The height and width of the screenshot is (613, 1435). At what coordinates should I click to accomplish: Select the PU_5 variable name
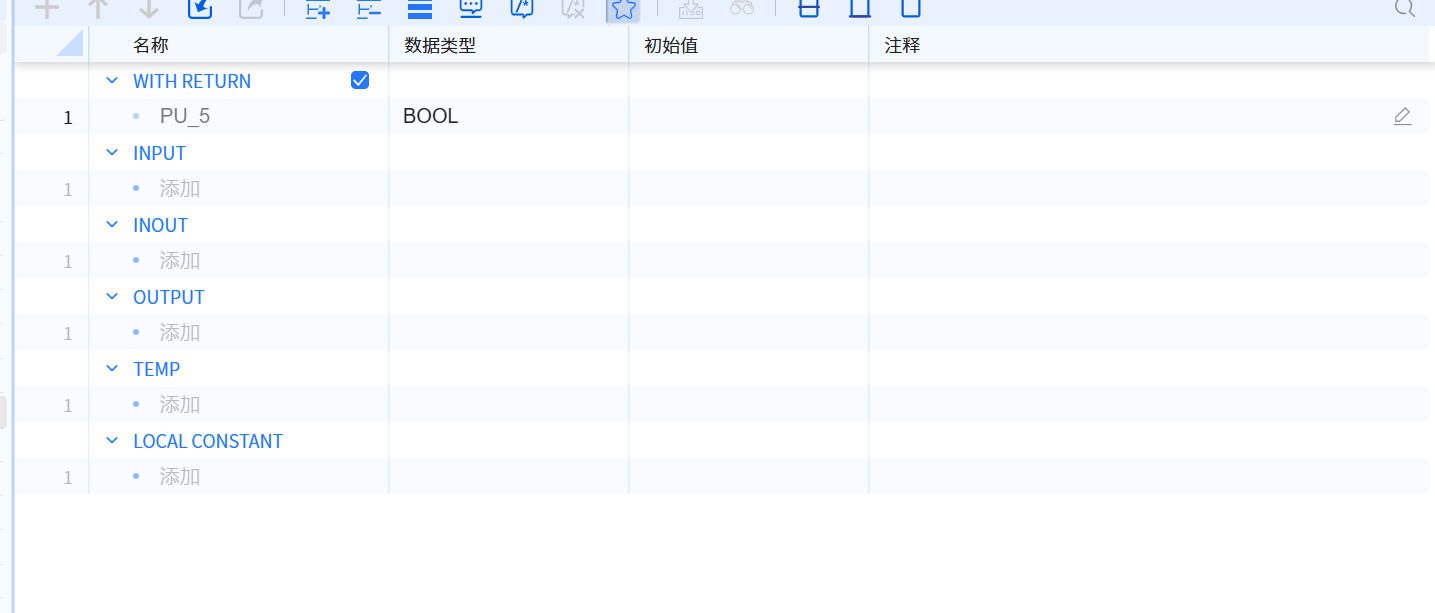coord(185,117)
